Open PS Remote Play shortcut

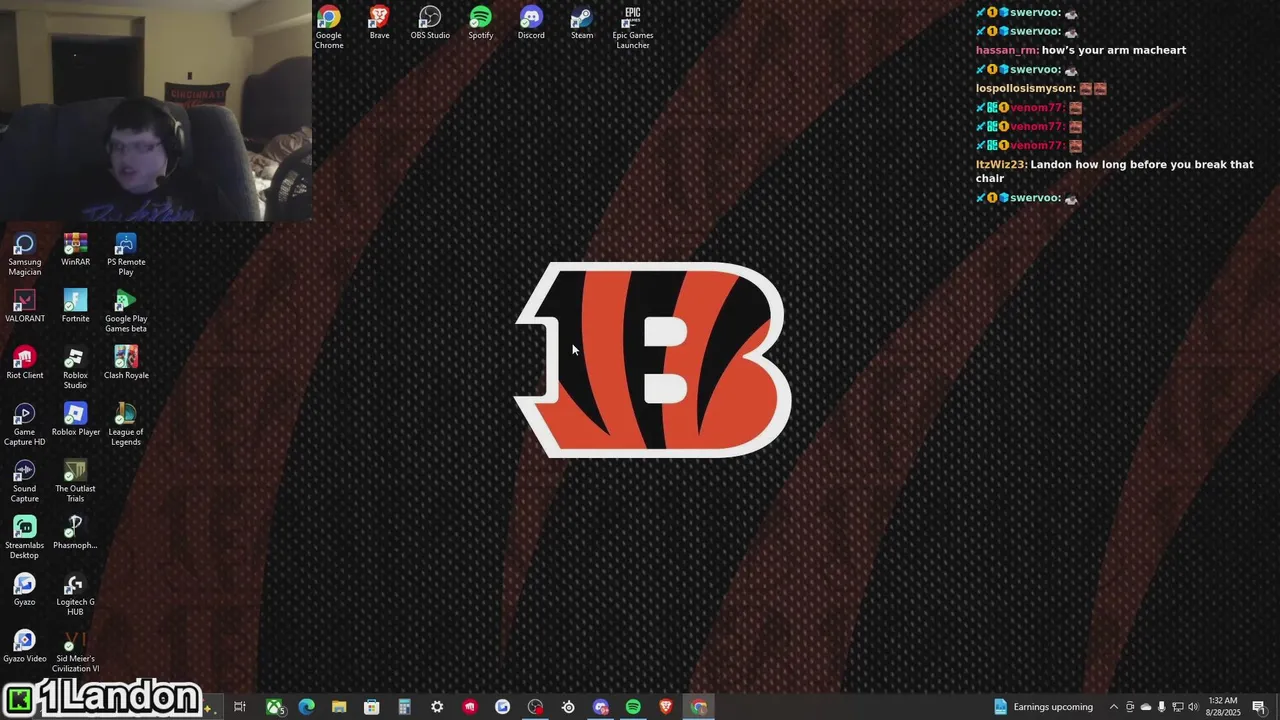[126, 254]
